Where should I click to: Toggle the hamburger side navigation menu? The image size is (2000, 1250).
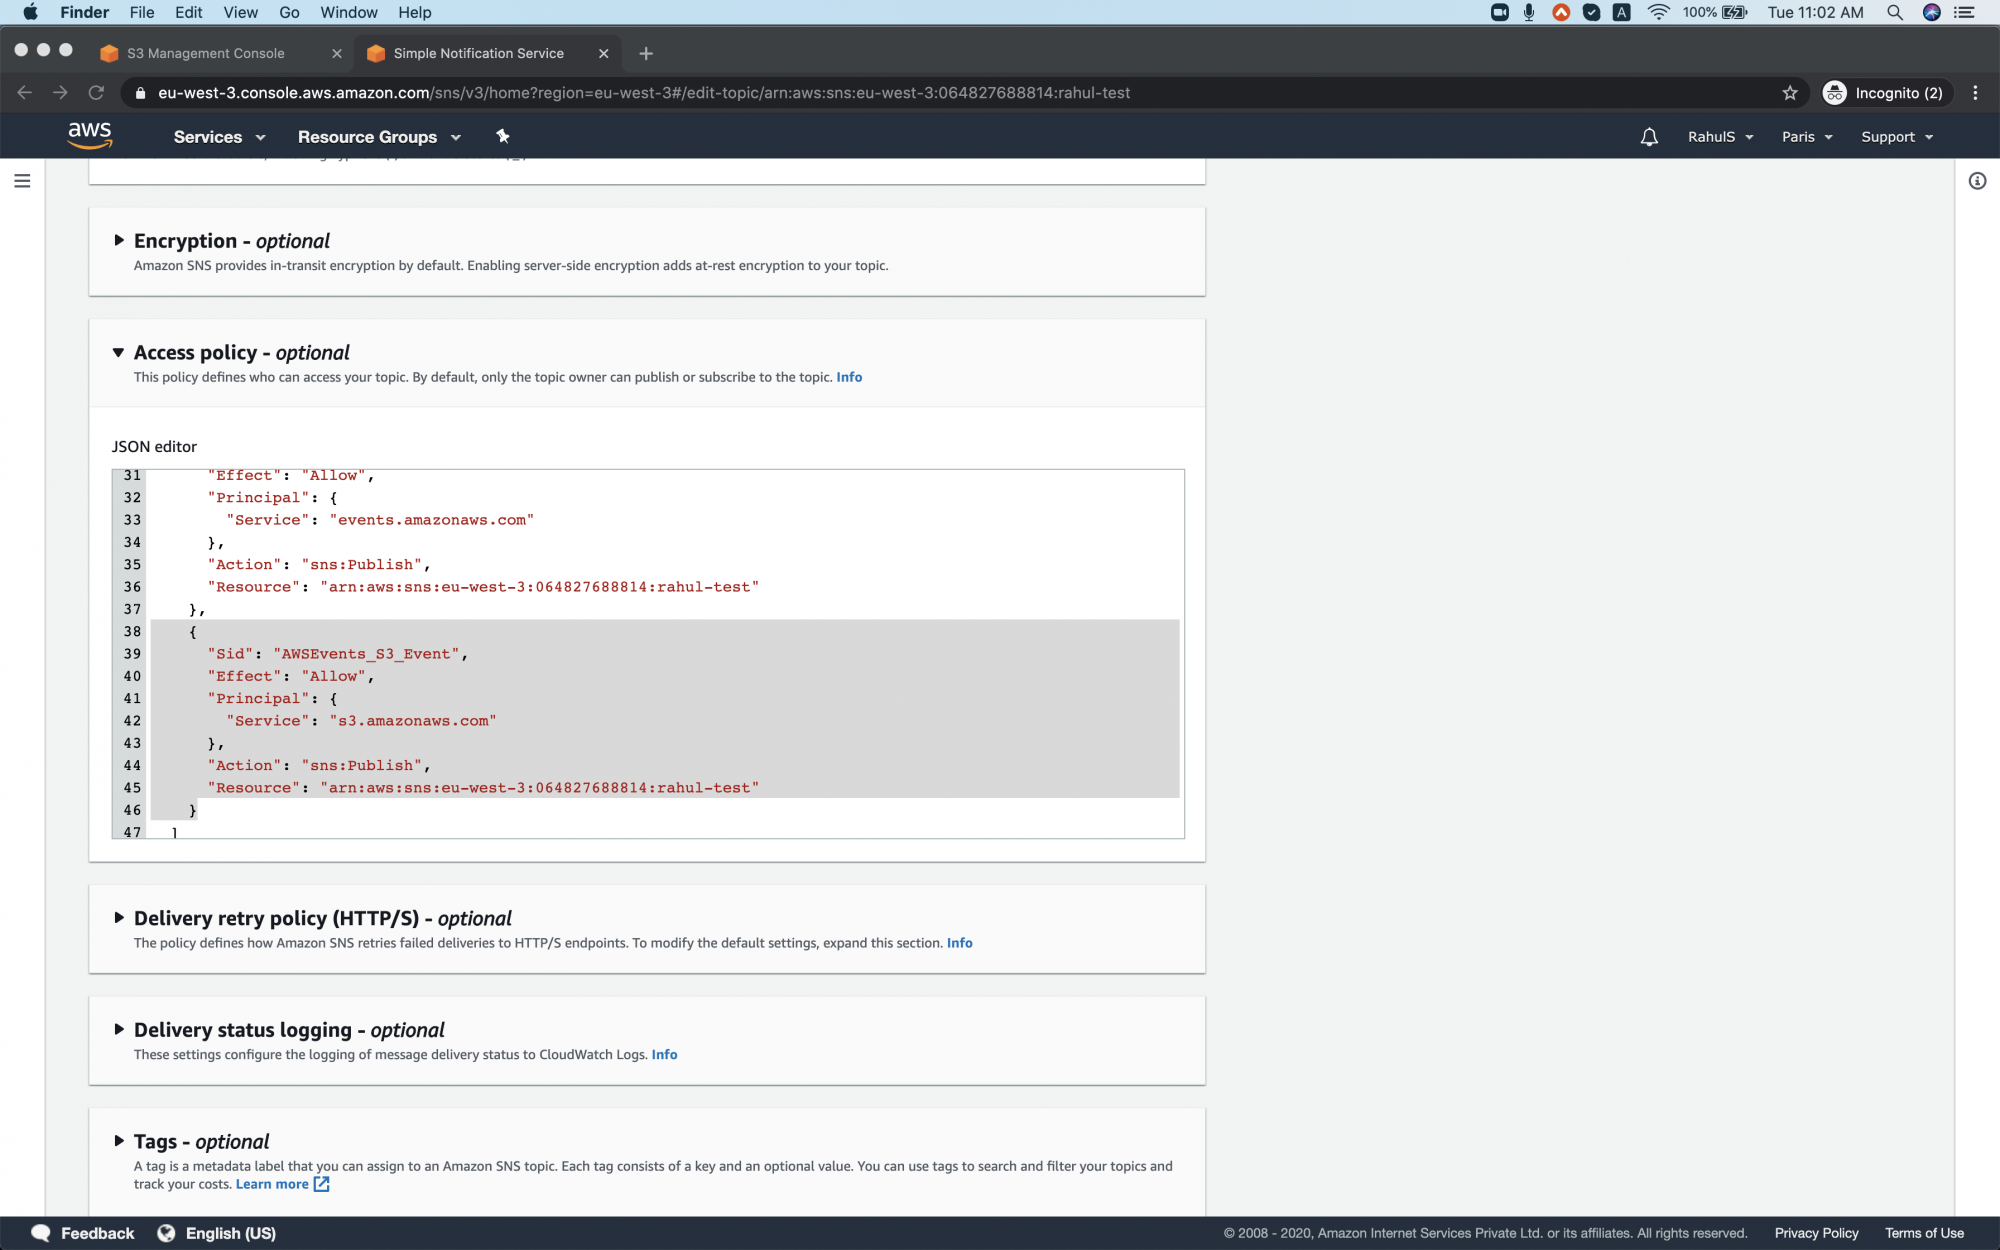(22, 181)
